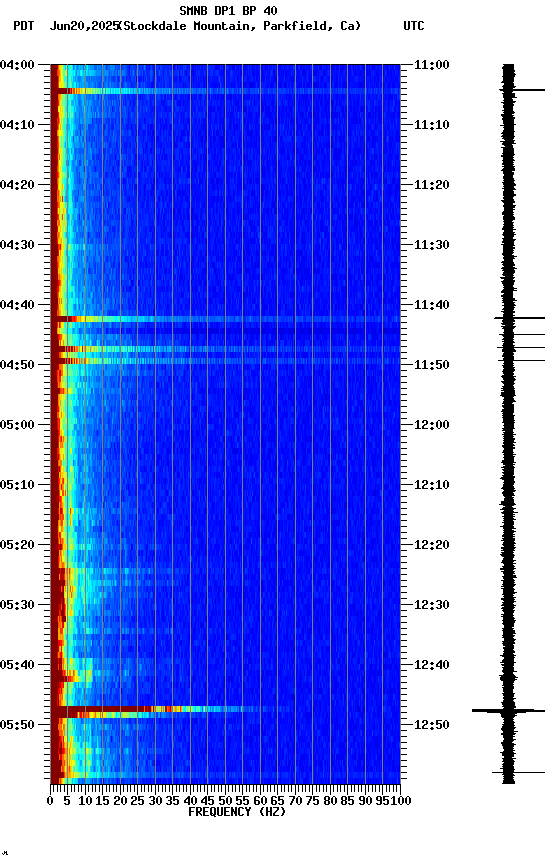Click the '04:30' PDT time label
The width and height of the screenshot is (552, 864).
(17, 245)
